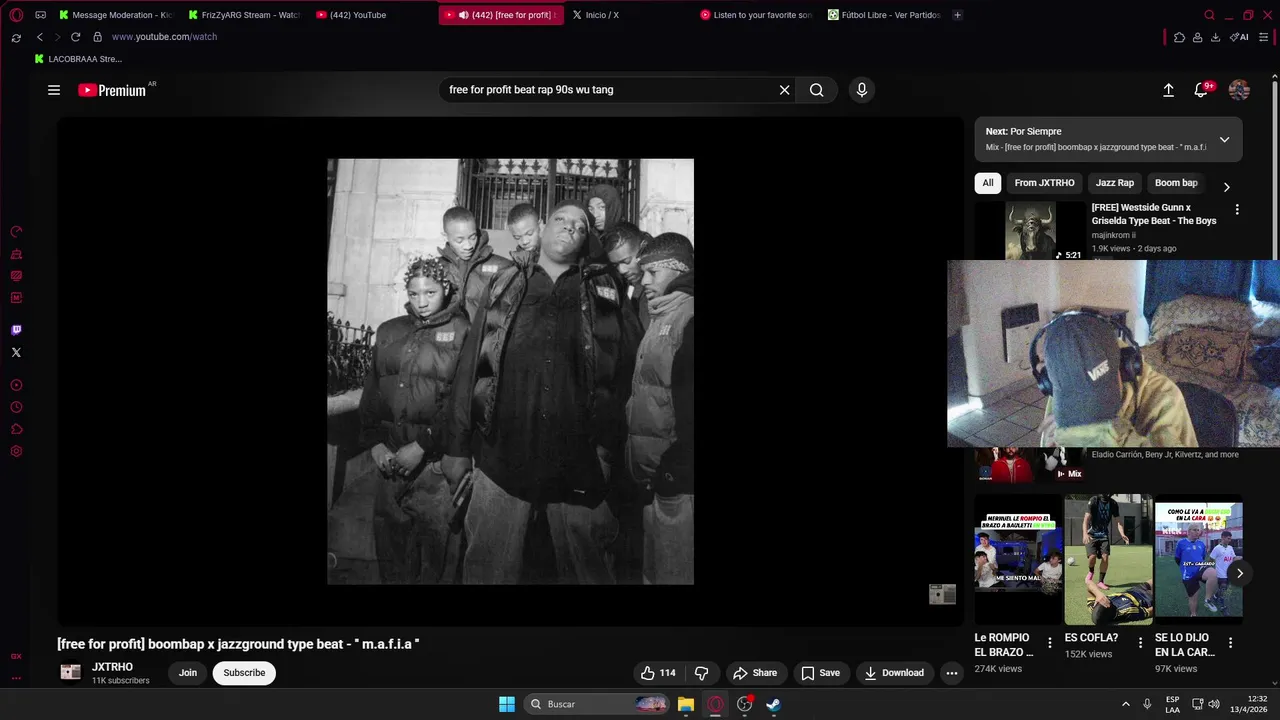The width and height of the screenshot is (1280, 720).
Task: Open options for SE LO DIJO short
Action: click(x=1230, y=643)
